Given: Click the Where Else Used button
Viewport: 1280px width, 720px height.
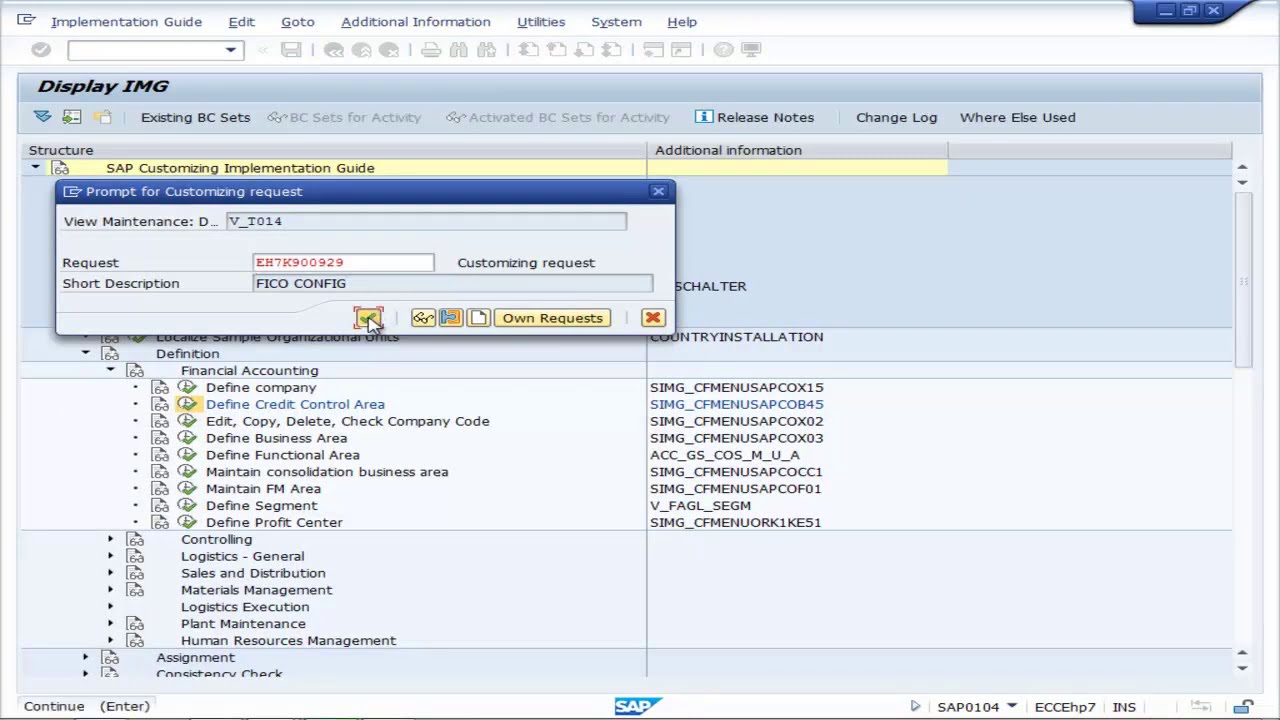Looking at the screenshot, I should click(x=1017, y=117).
